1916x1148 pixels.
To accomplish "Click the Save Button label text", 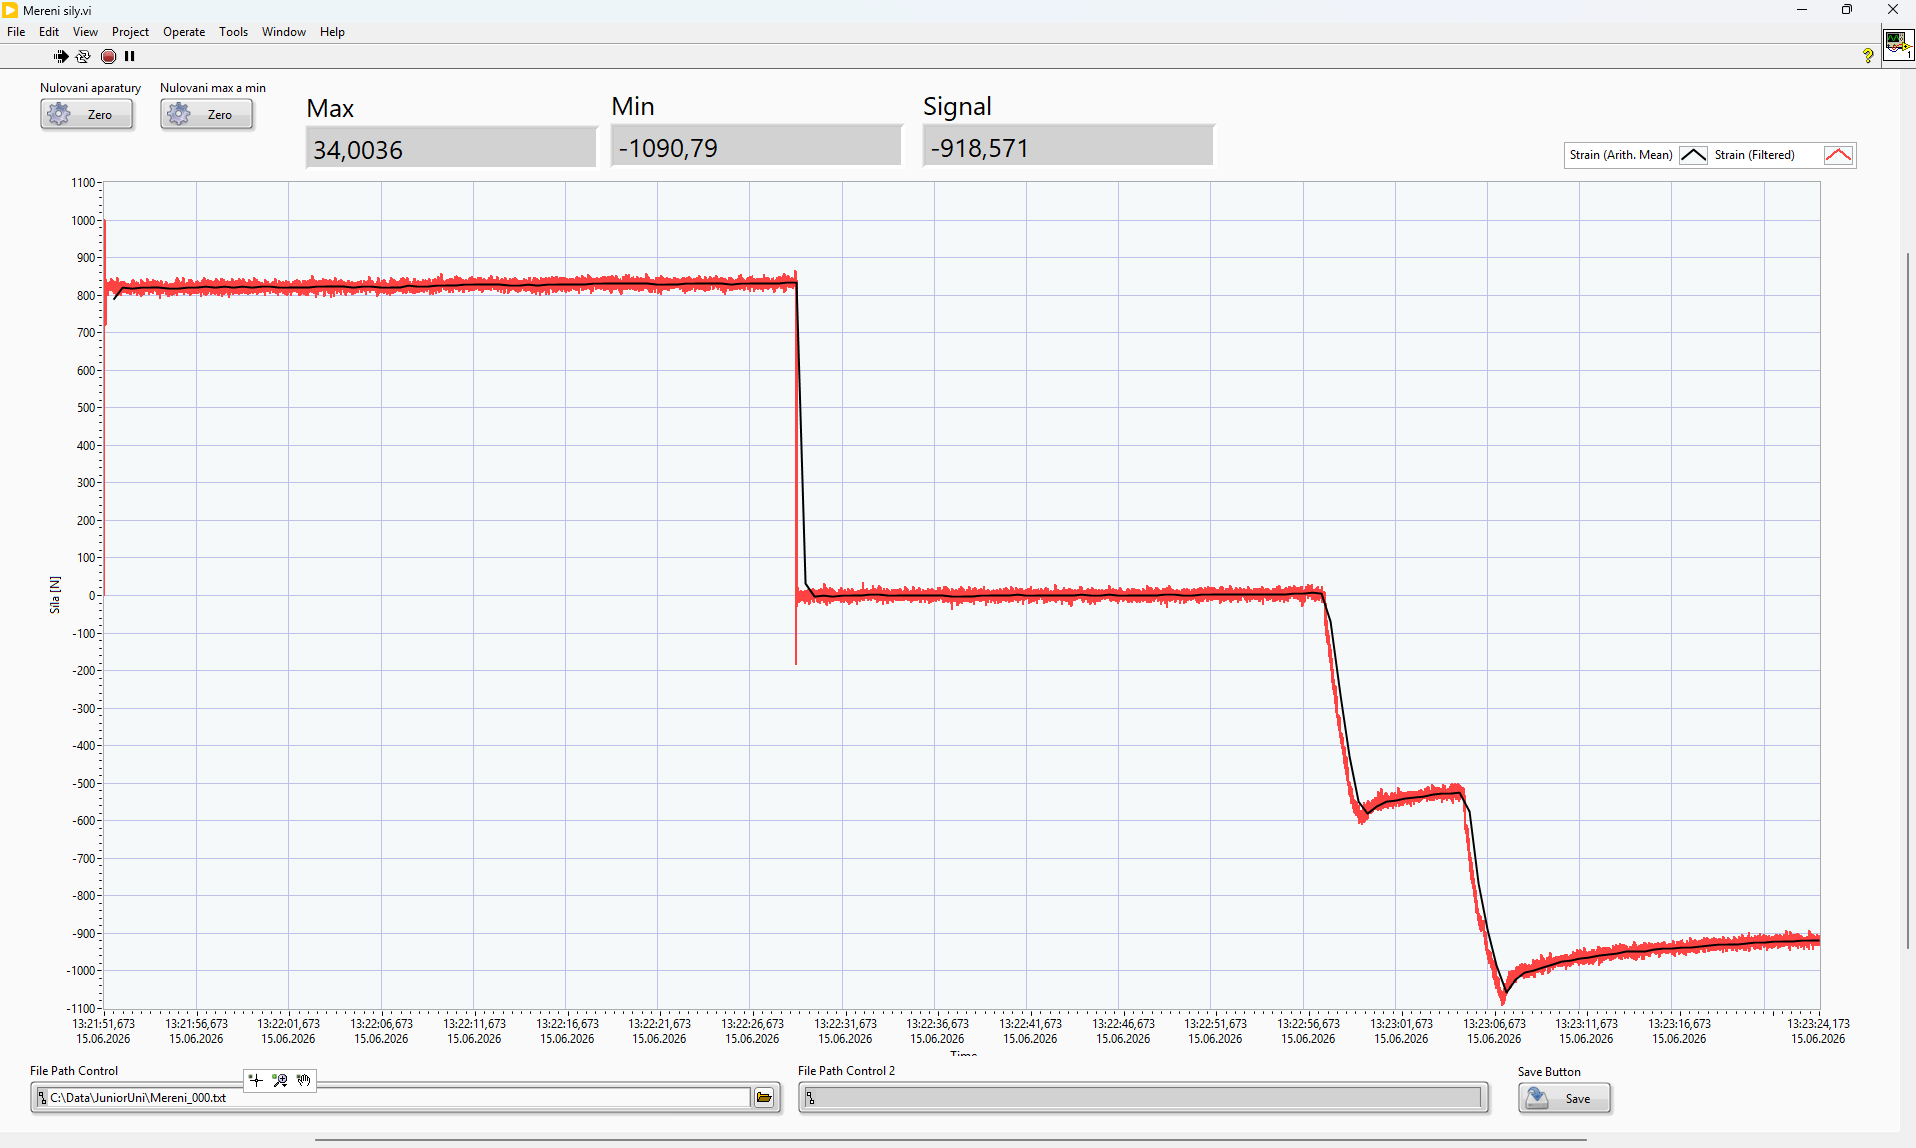I will point(1549,1072).
